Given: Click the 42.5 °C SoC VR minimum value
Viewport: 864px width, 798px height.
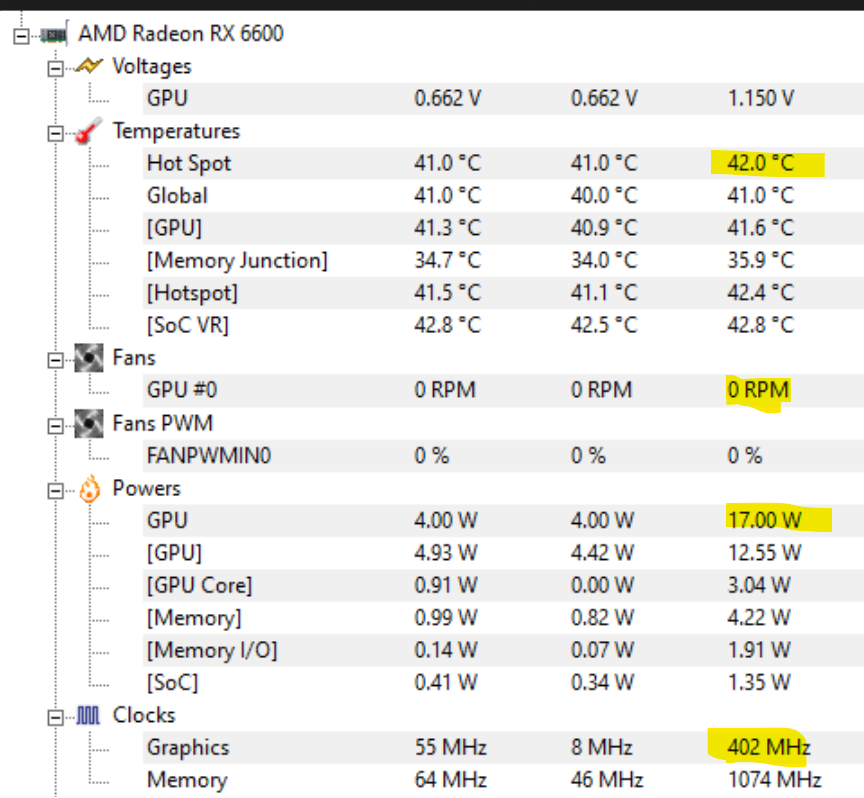Looking at the screenshot, I should tap(604, 325).
